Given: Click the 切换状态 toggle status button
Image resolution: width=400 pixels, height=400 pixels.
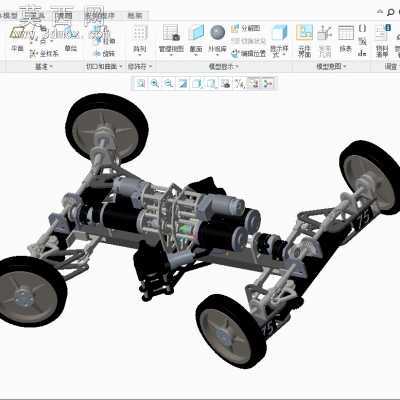Looking at the screenshot, I should point(249,41).
